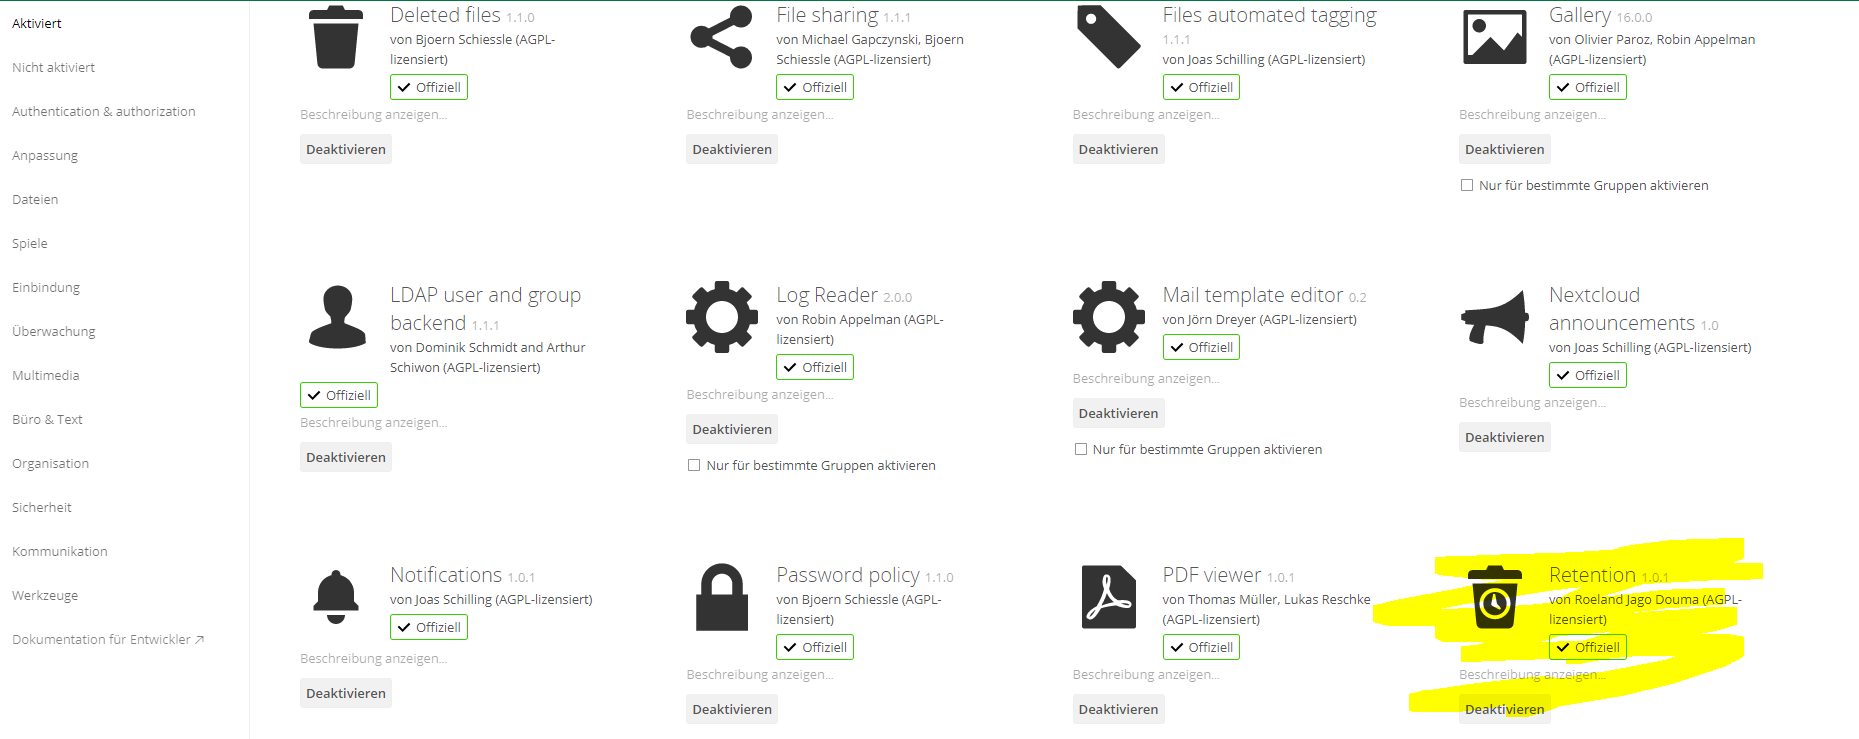
Task: Click the Notifications bell icon
Action: coord(336,597)
